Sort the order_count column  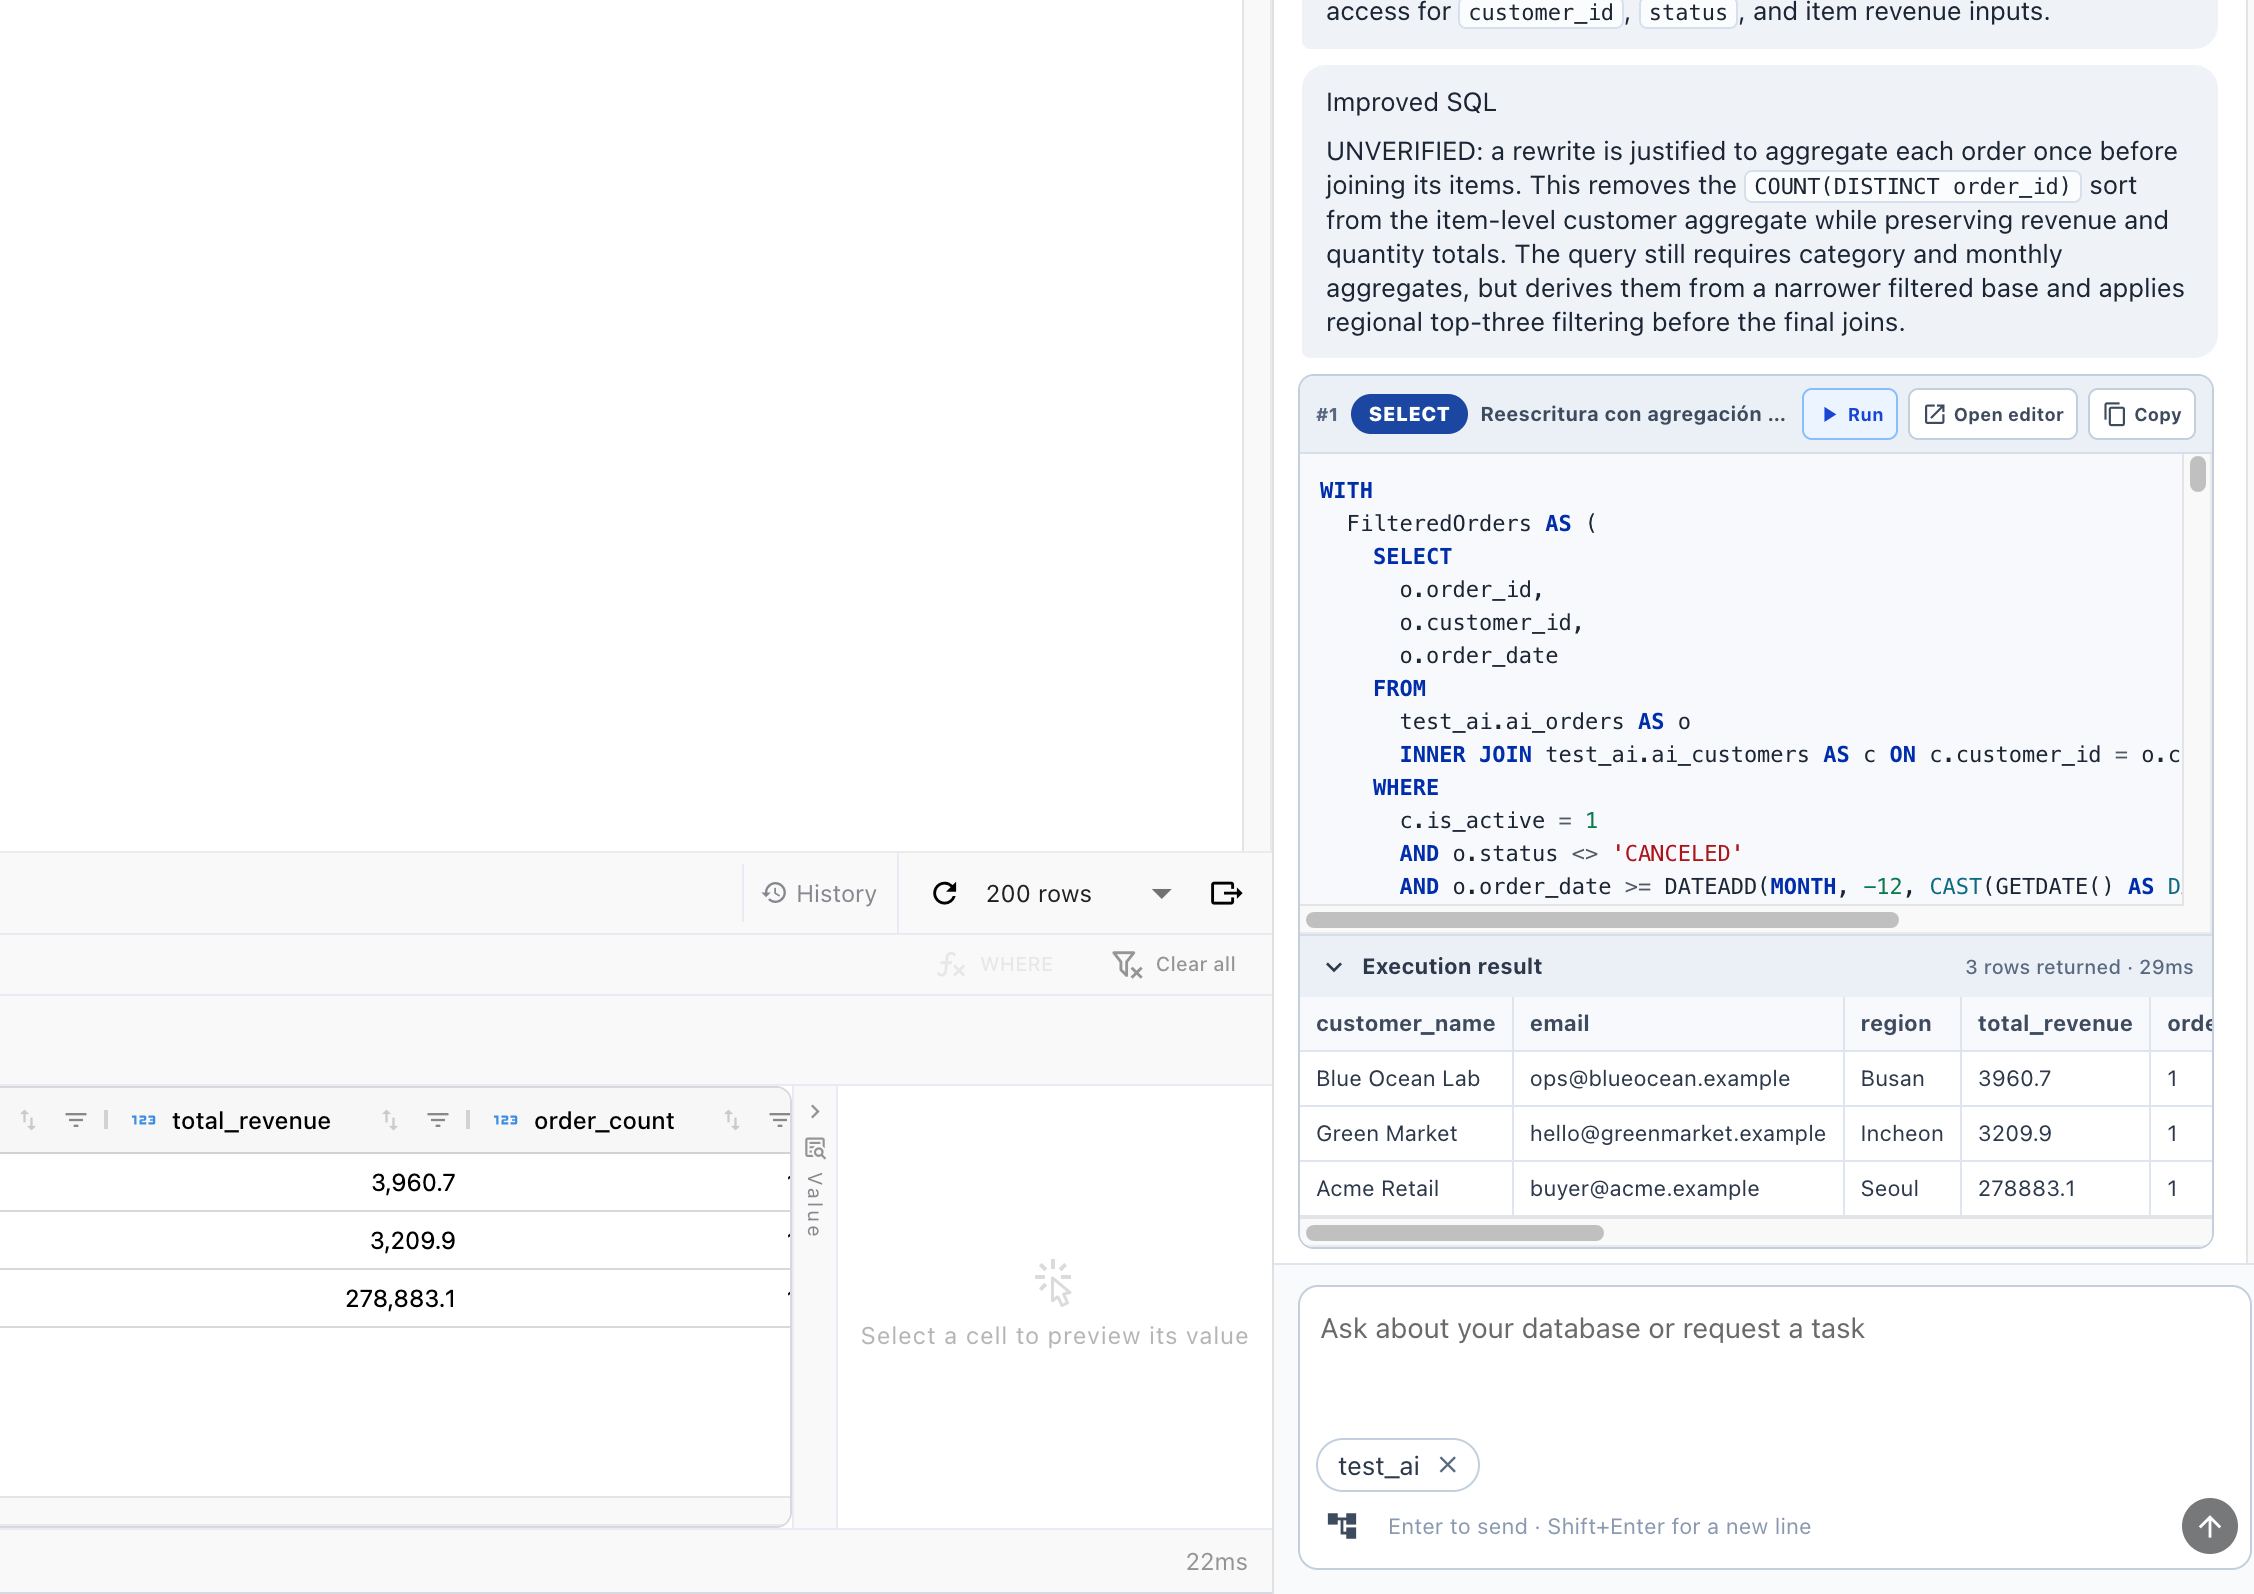(732, 1120)
